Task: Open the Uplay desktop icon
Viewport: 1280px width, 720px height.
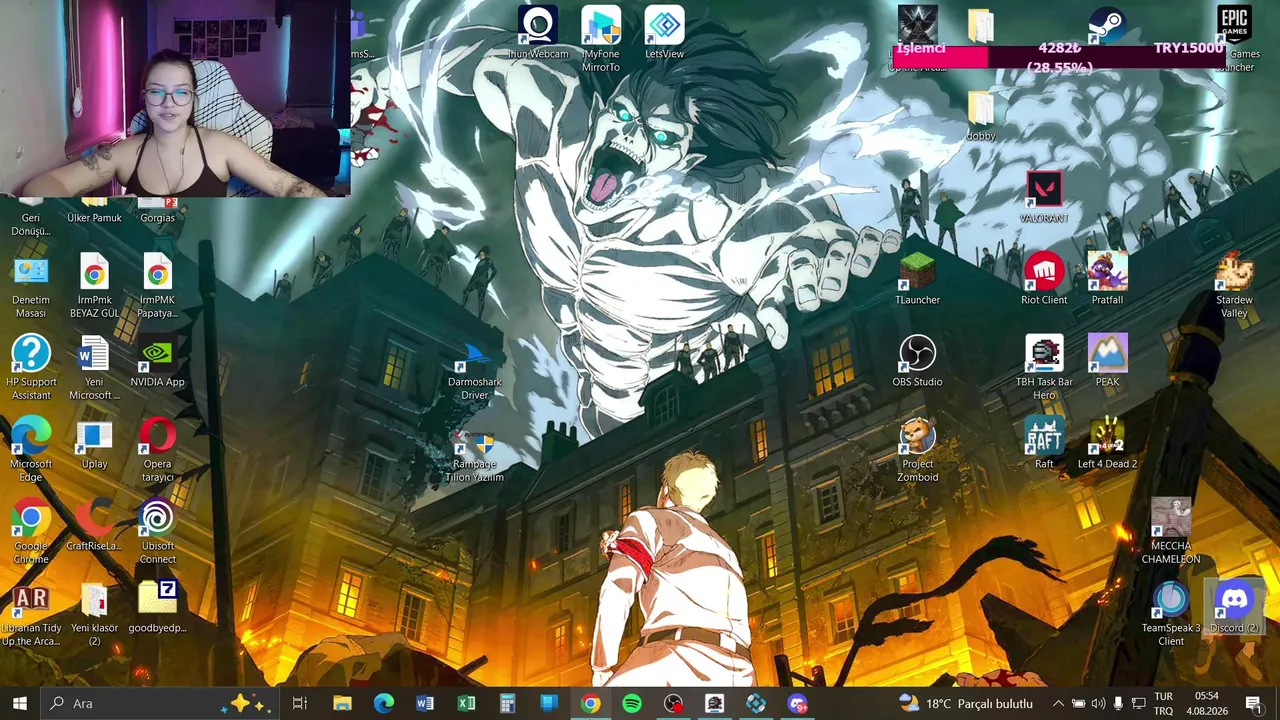Action: click(x=94, y=444)
